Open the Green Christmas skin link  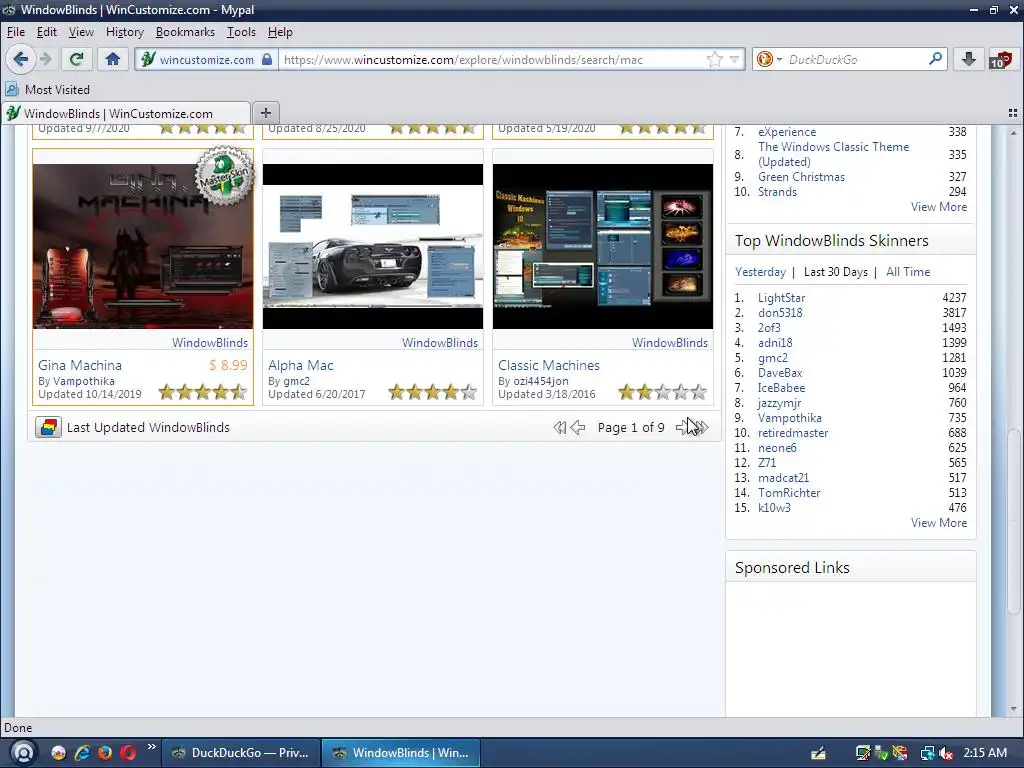(x=801, y=177)
